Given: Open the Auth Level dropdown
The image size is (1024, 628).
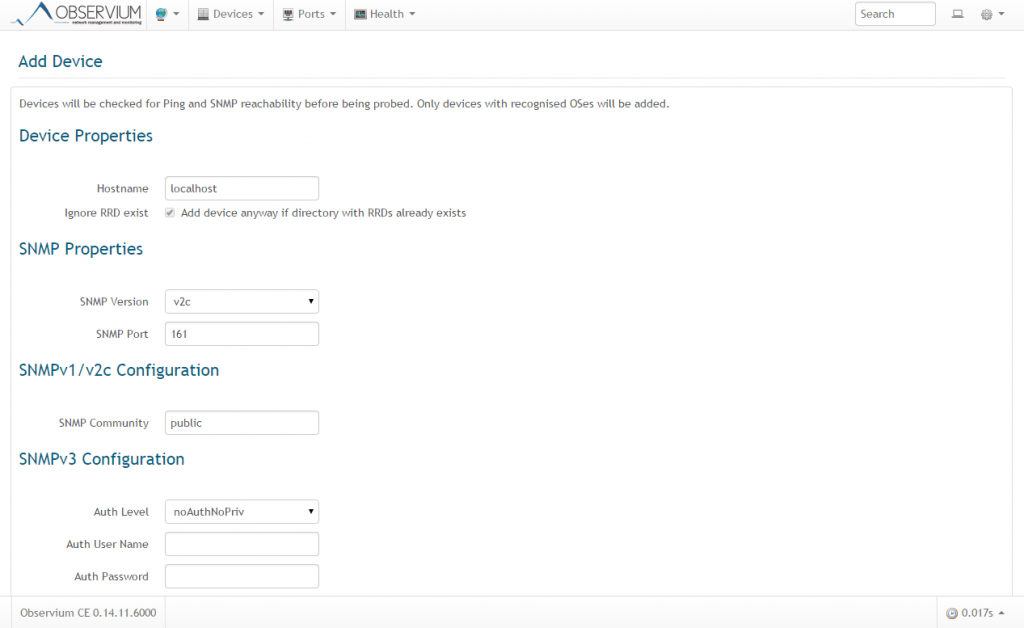Looking at the screenshot, I should click(241, 511).
